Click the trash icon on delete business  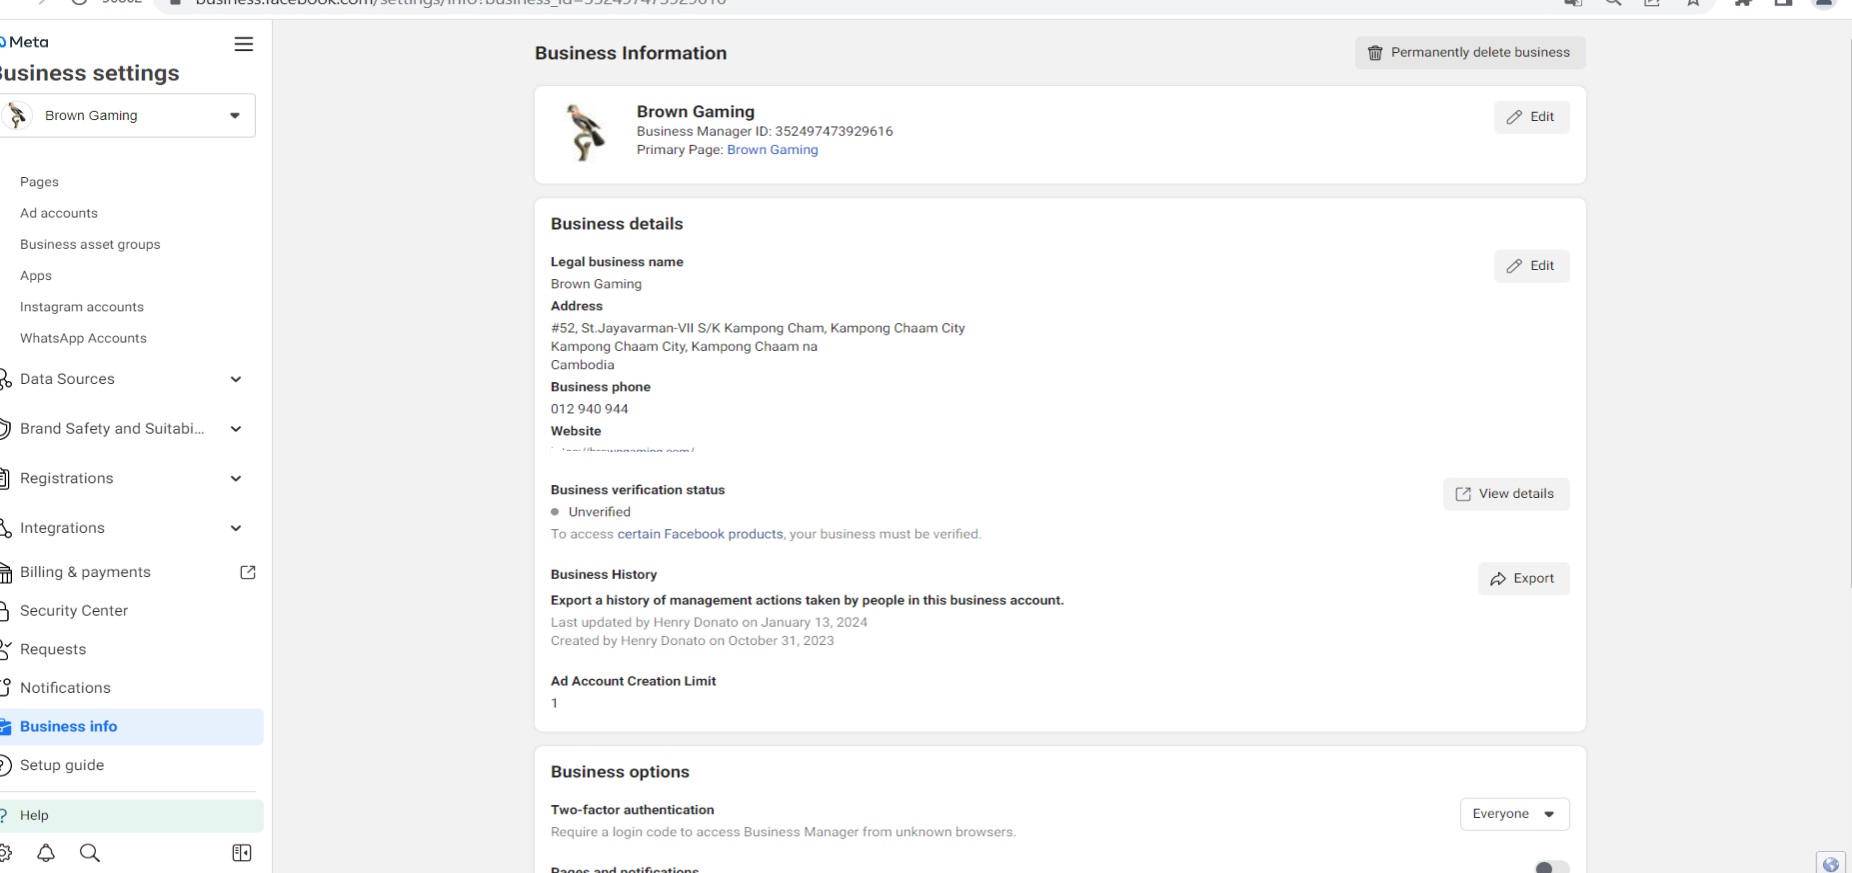pos(1375,53)
